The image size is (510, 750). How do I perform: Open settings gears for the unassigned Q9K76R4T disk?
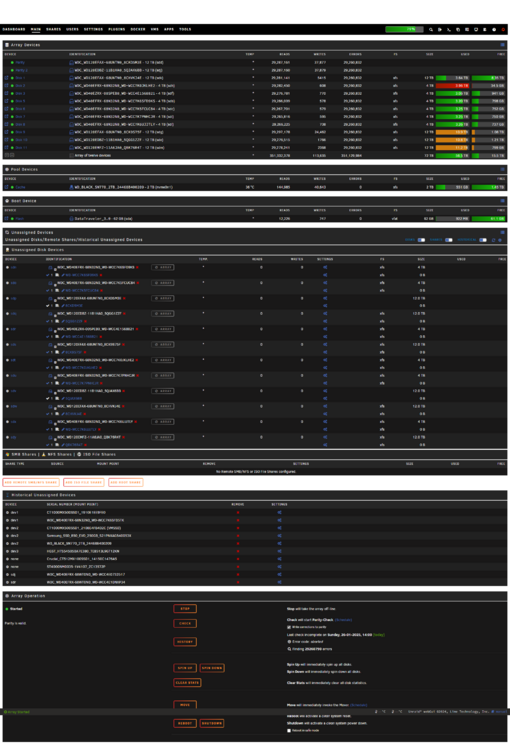click(325, 437)
